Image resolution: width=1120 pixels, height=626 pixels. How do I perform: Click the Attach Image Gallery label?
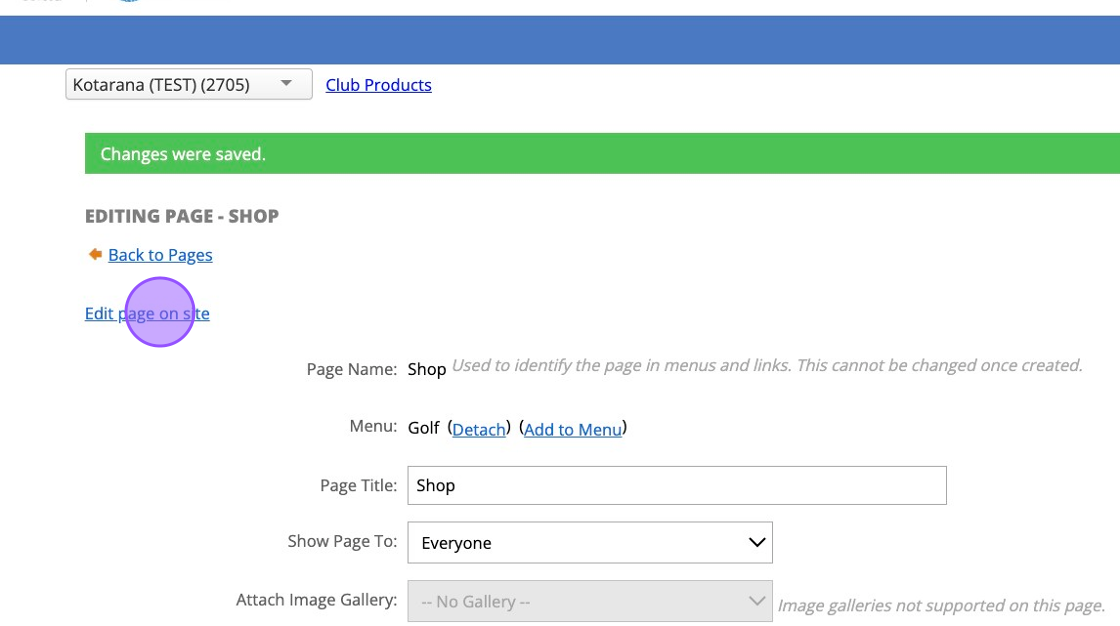(x=316, y=600)
